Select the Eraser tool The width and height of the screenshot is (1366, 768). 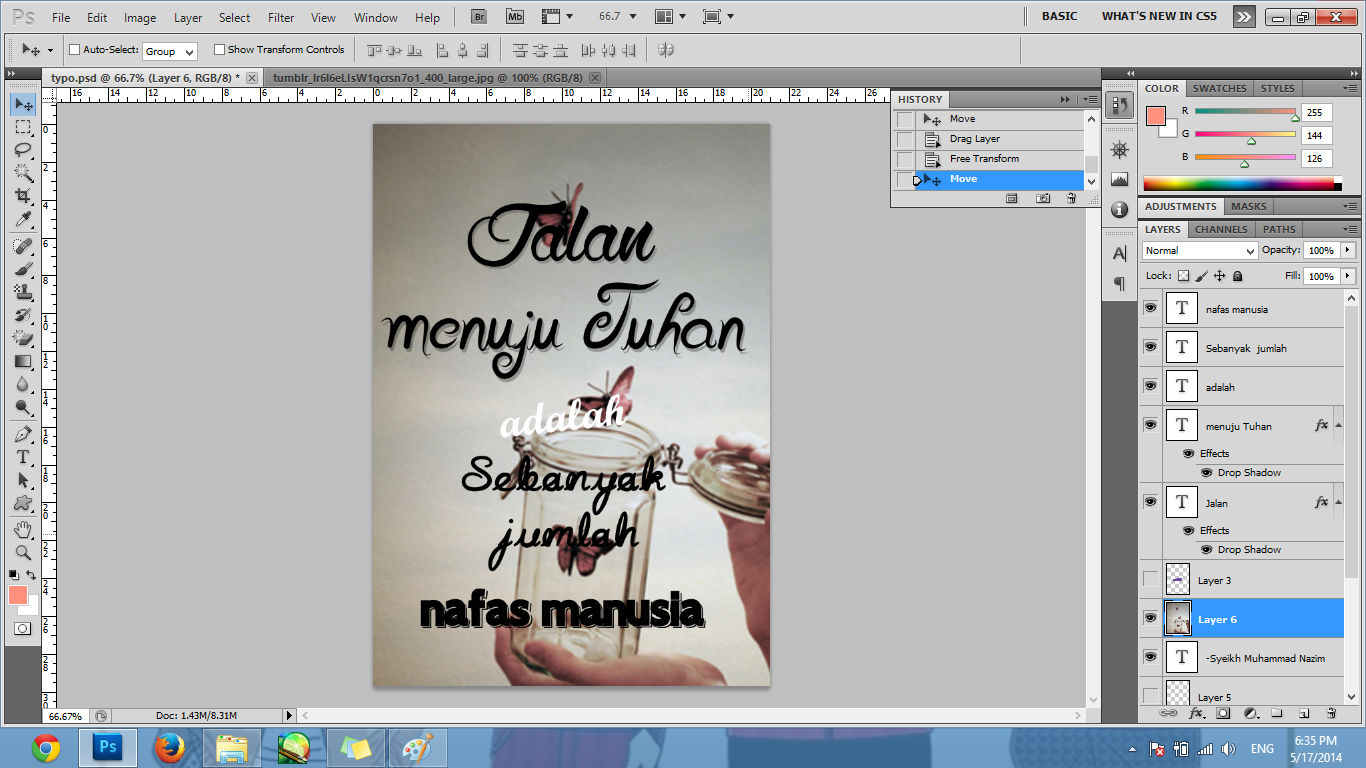pos(23,338)
